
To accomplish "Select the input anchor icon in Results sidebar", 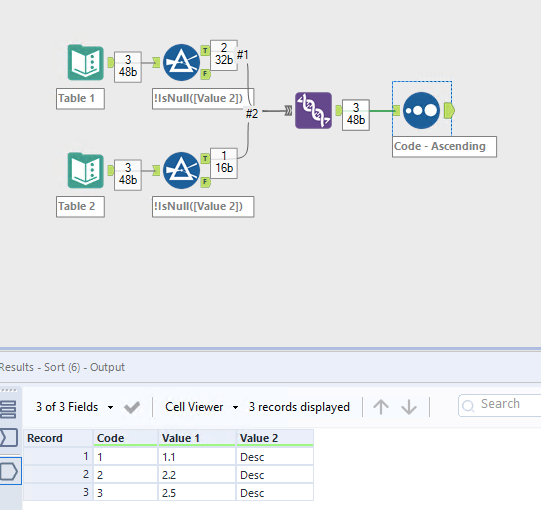I will pyautogui.click(x=9, y=438).
